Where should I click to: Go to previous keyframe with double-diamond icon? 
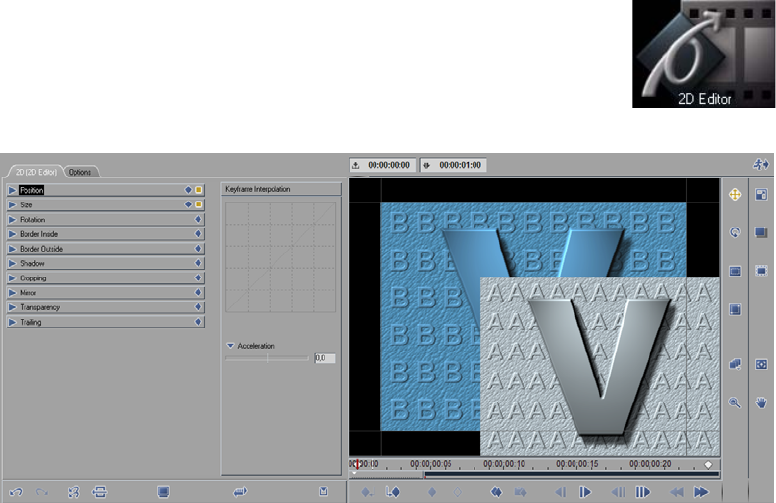pyautogui.click(x=496, y=492)
